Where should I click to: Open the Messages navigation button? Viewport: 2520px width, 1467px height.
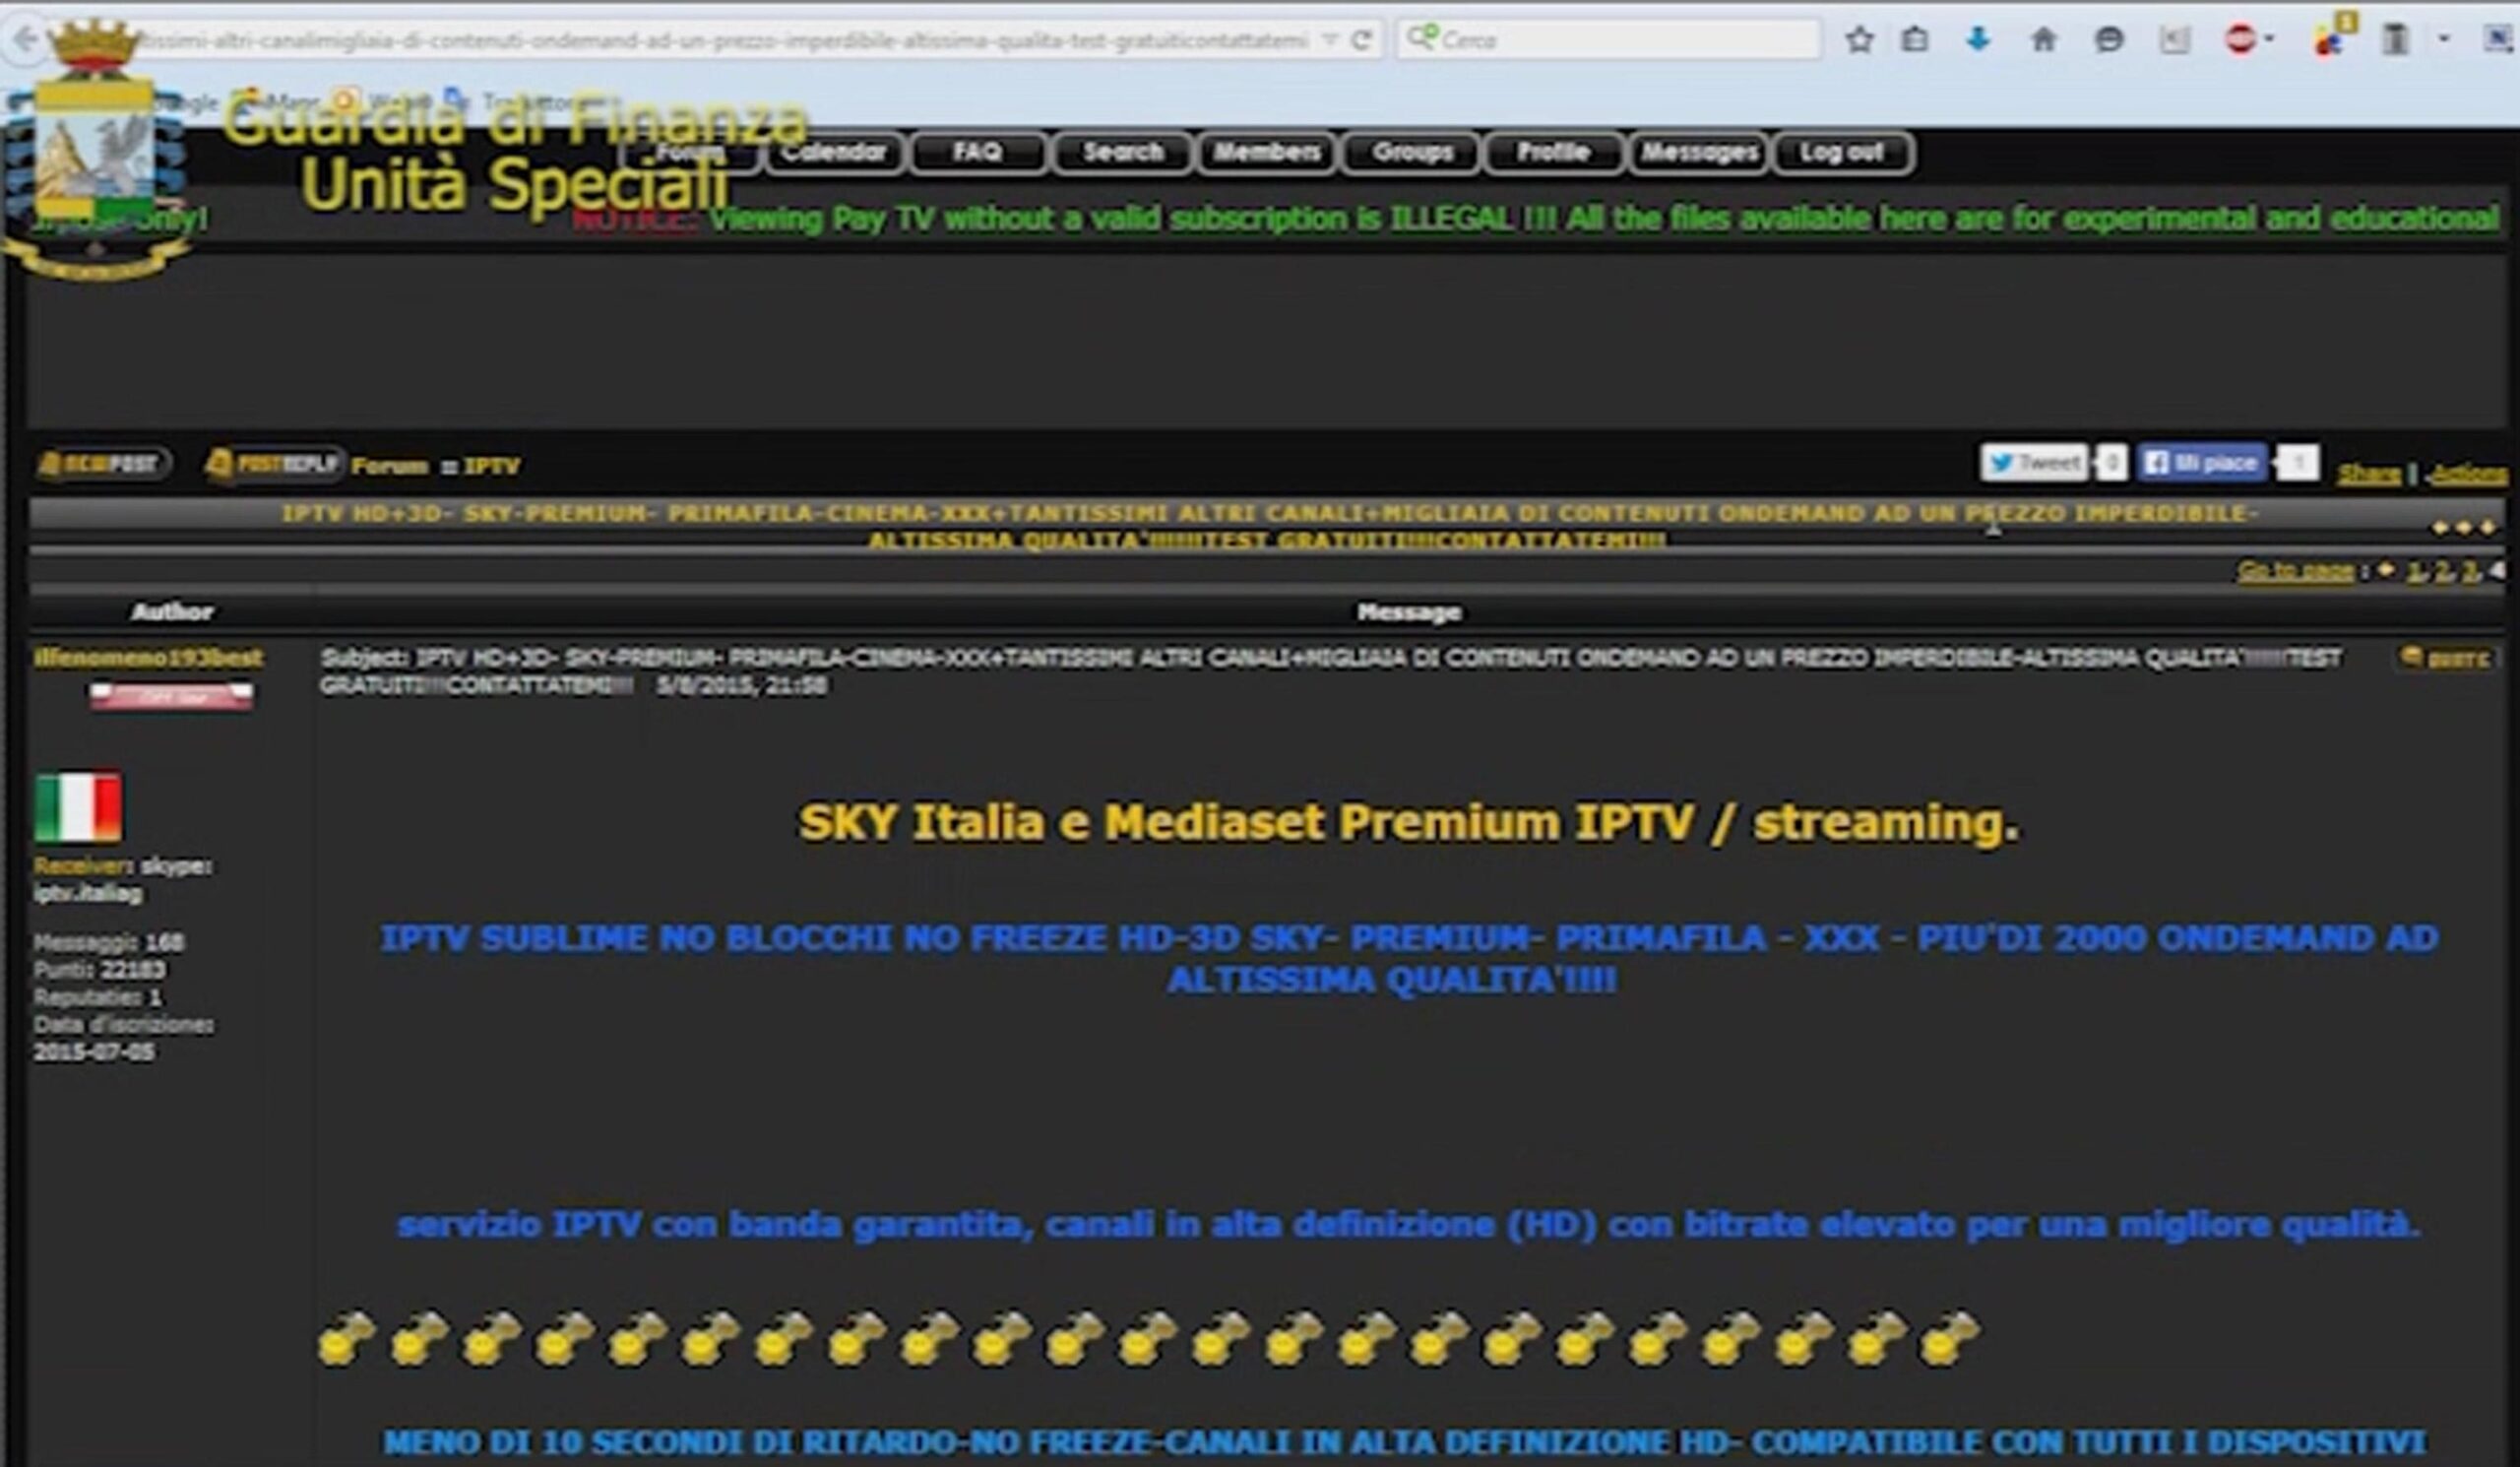(x=1699, y=153)
